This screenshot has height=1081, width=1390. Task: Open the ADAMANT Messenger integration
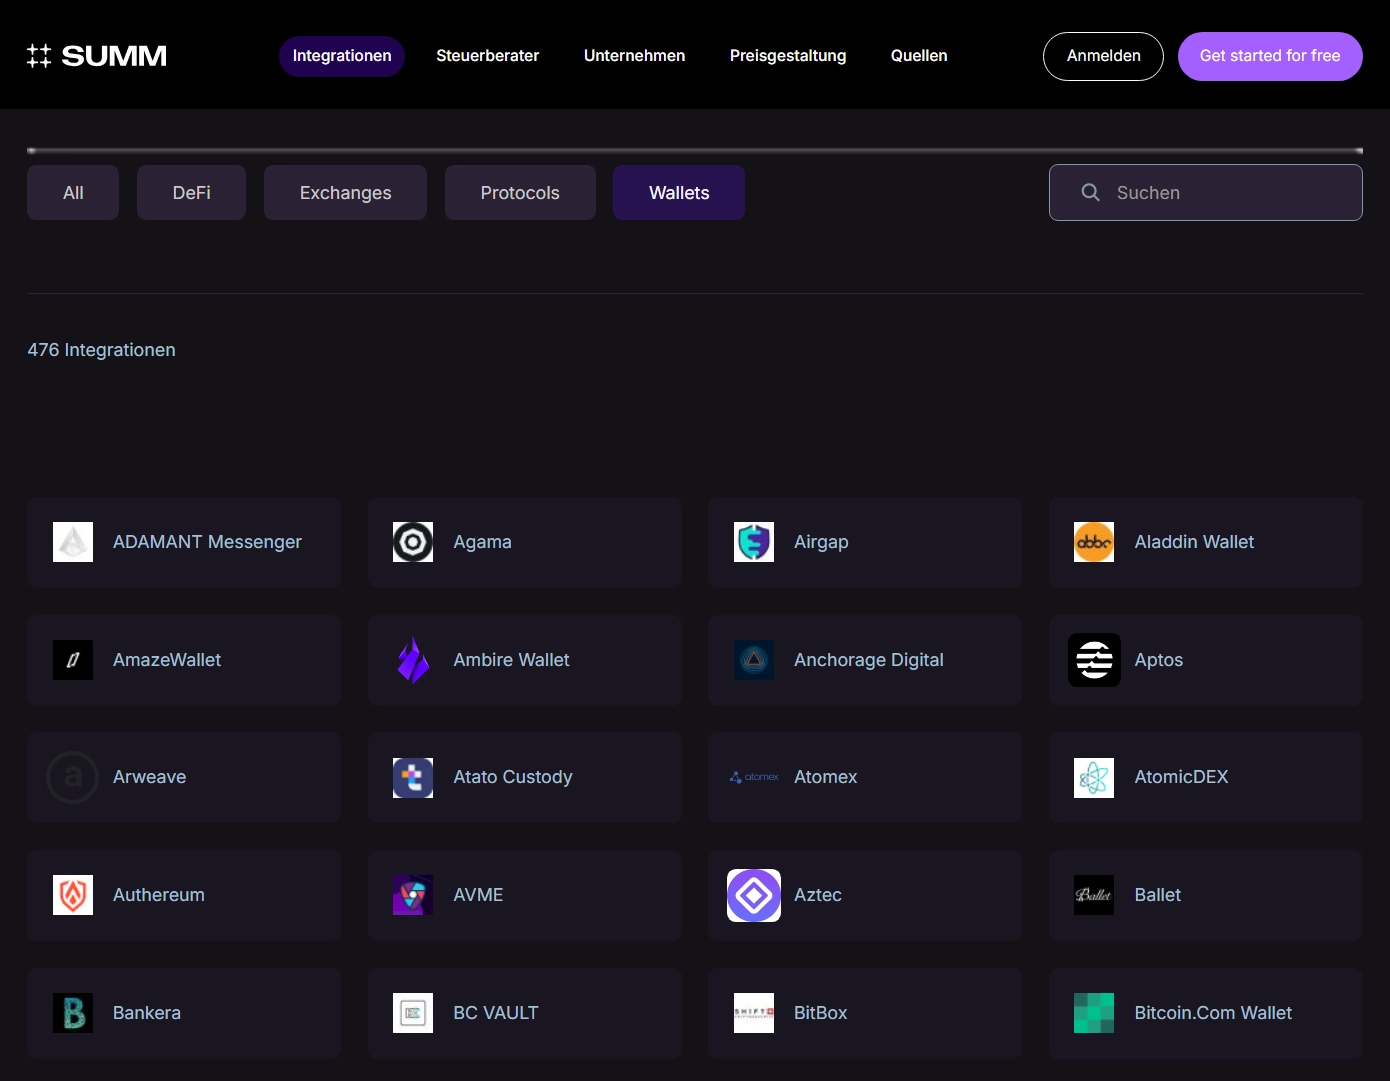(x=184, y=542)
